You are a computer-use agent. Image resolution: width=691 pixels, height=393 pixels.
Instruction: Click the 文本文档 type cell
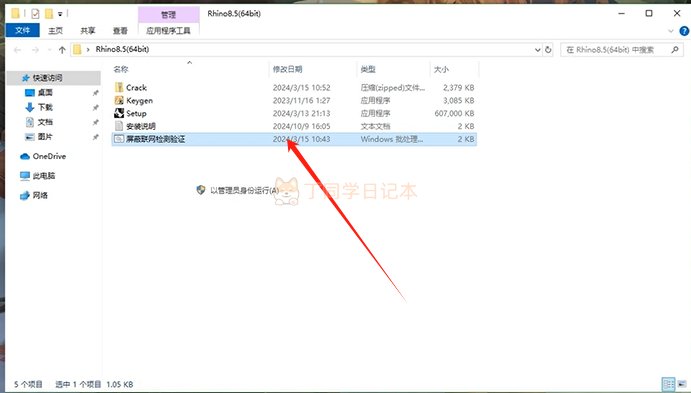pyautogui.click(x=375, y=126)
